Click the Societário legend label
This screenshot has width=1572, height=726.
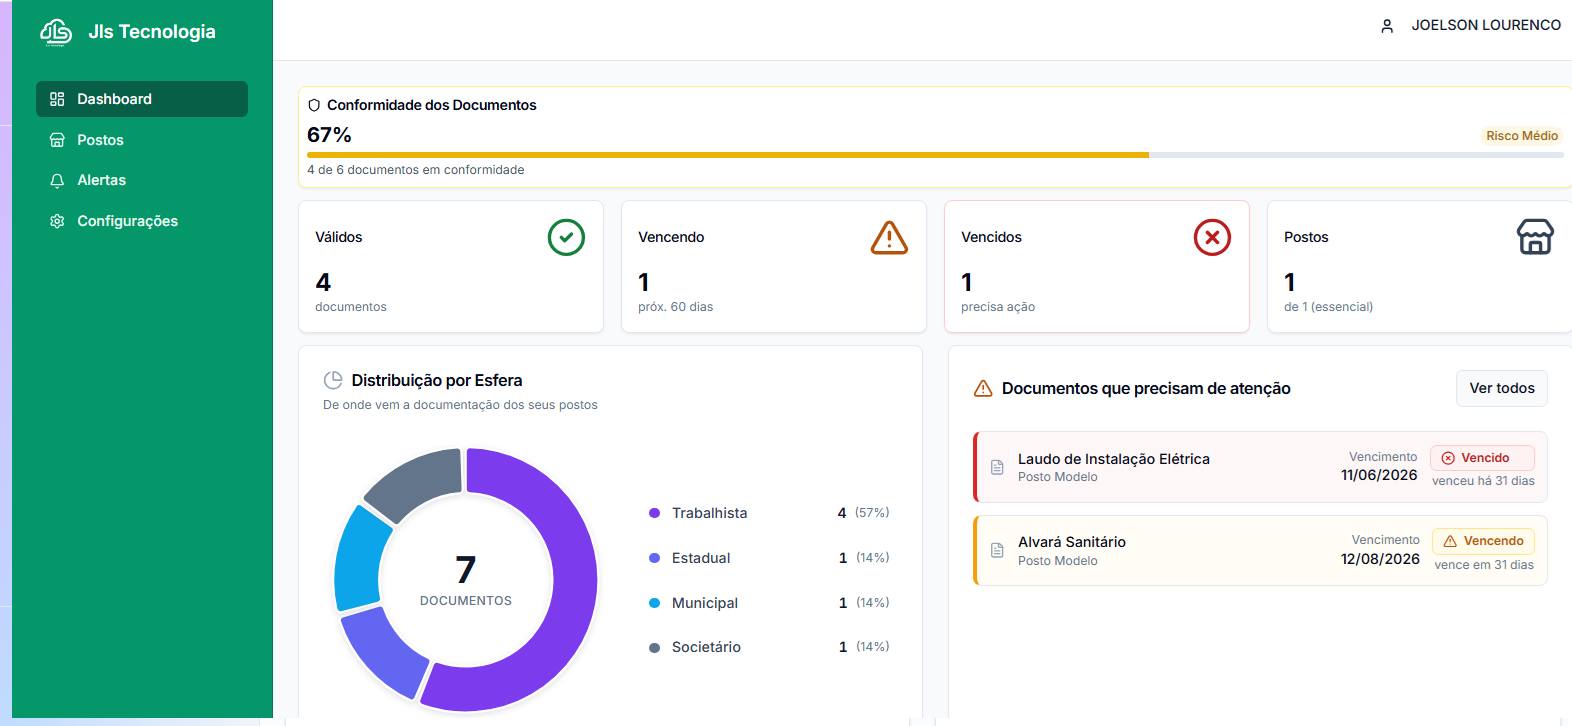point(706,647)
